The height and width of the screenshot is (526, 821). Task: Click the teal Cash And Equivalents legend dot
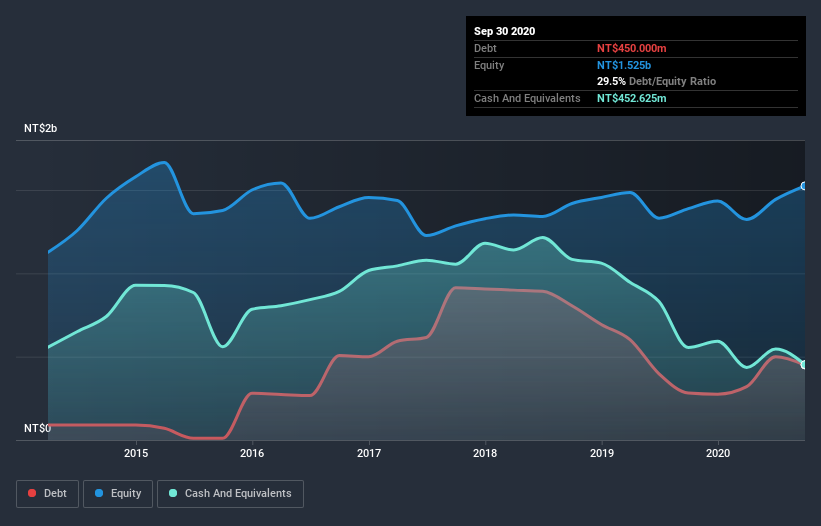pyautogui.click(x=173, y=493)
